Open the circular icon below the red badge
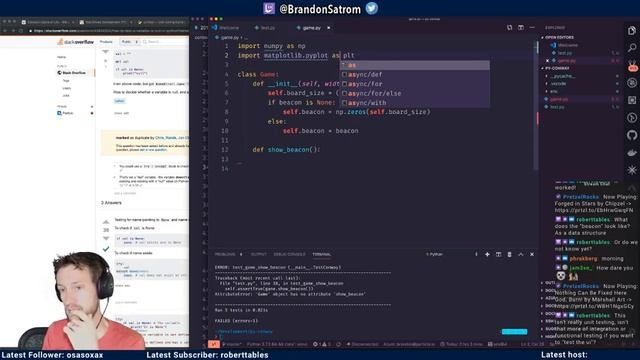 pos(632,83)
